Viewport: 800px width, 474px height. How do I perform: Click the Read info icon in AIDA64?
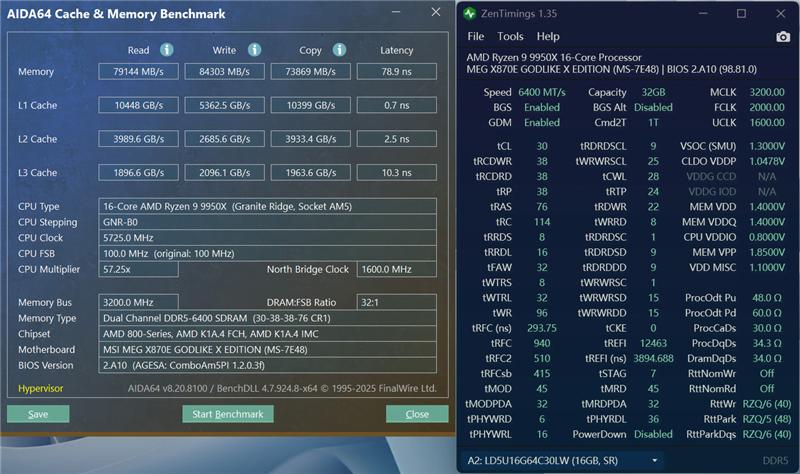click(x=167, y=49)
